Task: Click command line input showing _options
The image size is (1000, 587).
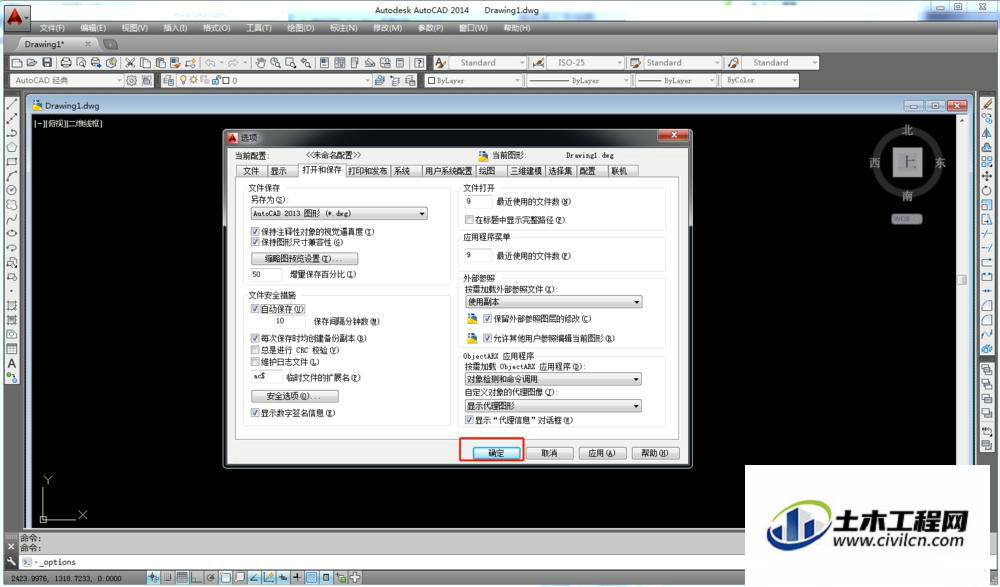Action: coord(383,562)
